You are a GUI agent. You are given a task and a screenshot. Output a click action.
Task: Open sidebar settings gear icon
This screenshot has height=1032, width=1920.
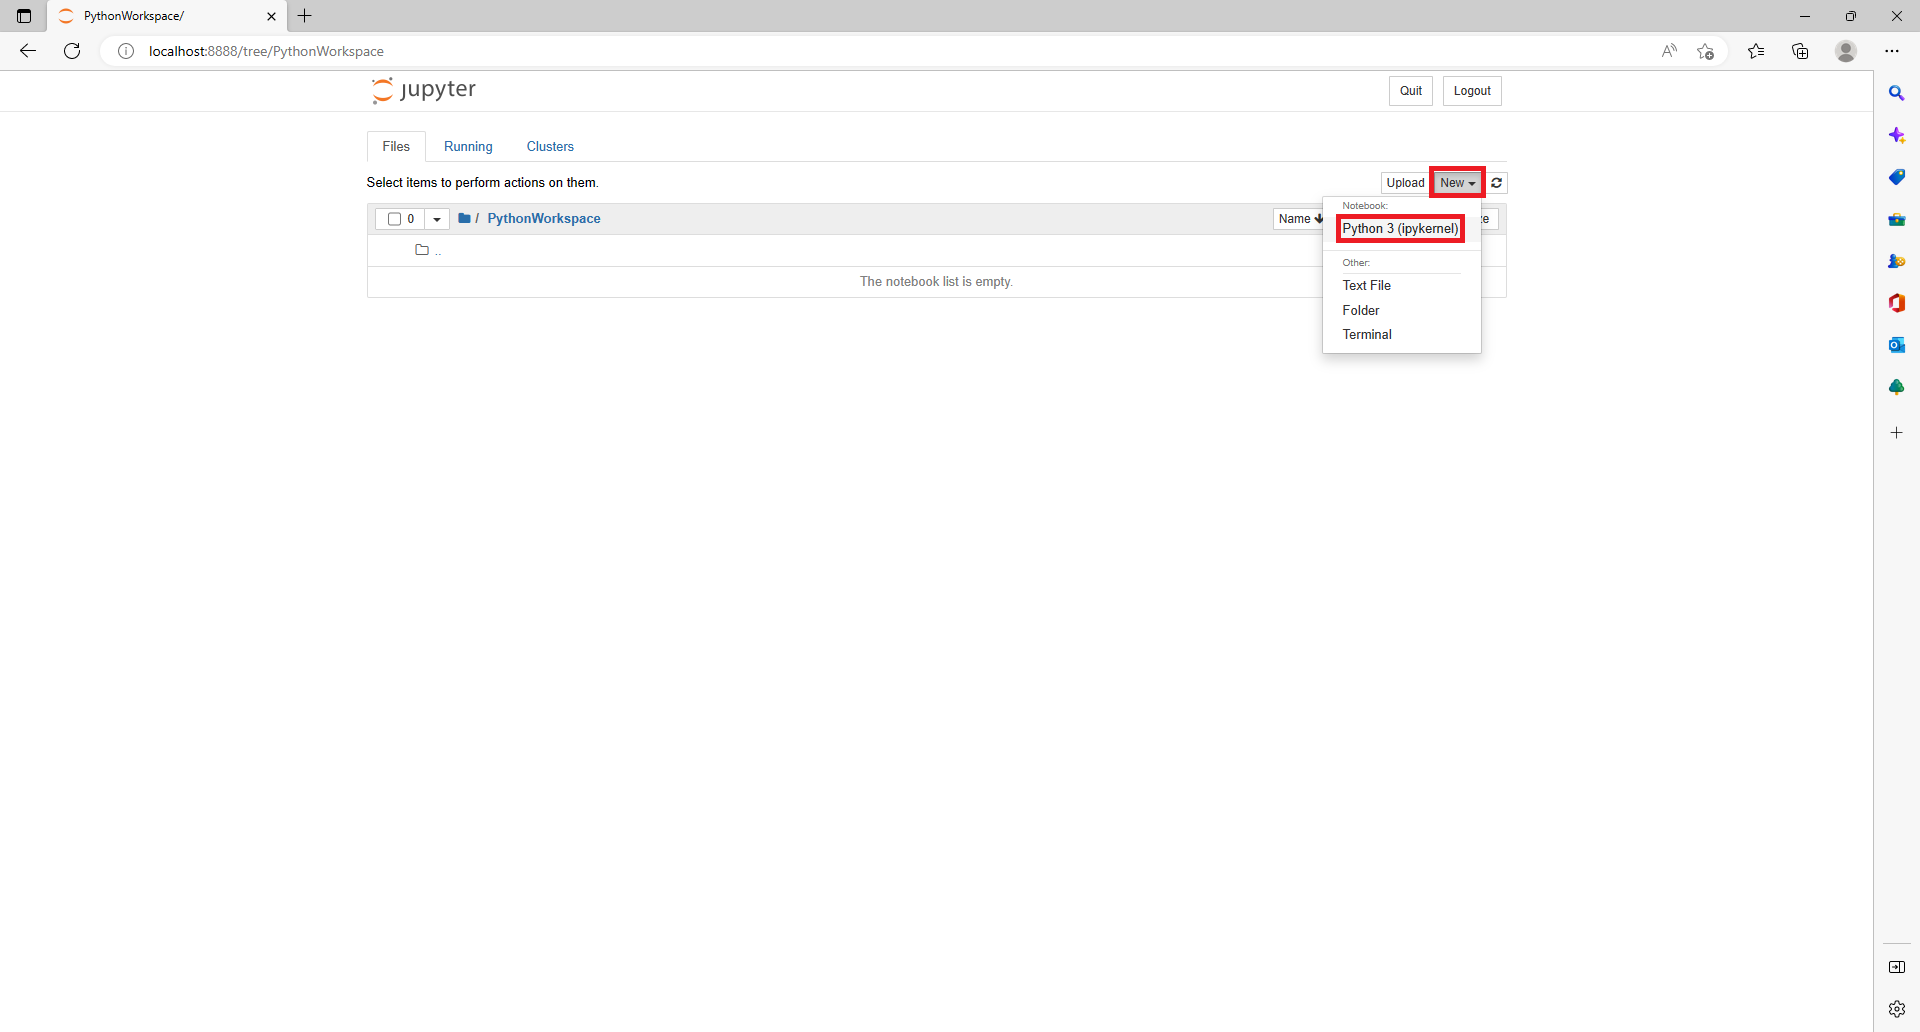[1897, 1009]
